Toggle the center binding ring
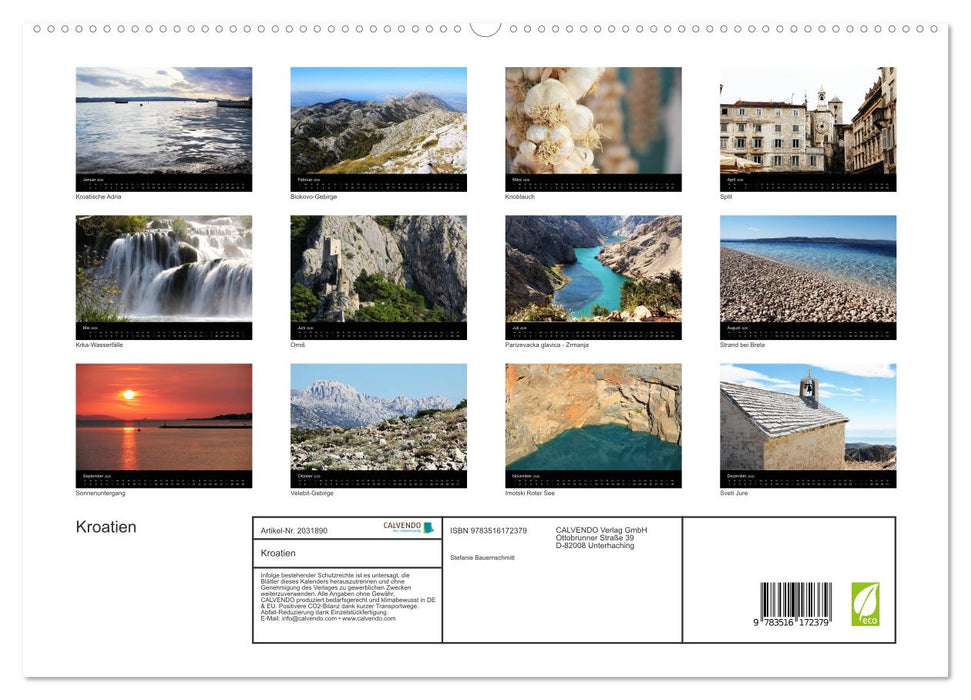The image size is (971, 700). (485, 29)
